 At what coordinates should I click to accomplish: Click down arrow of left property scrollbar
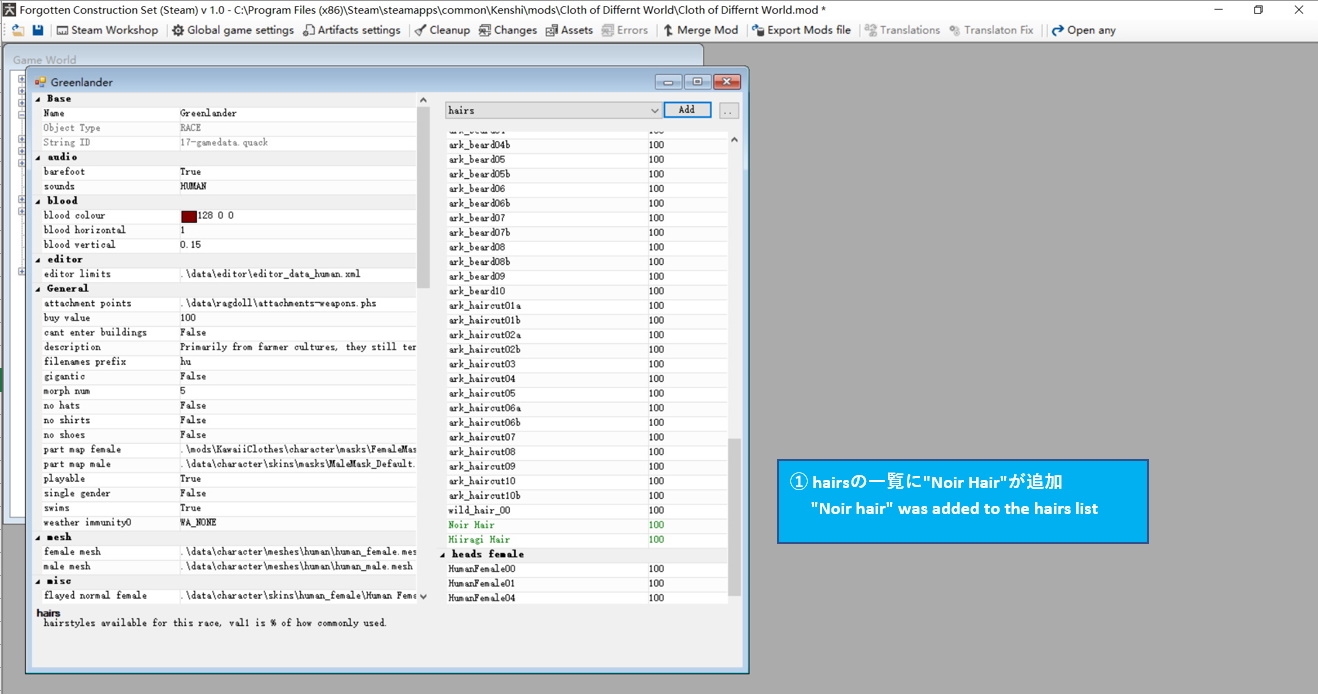[x=423, y=596]
